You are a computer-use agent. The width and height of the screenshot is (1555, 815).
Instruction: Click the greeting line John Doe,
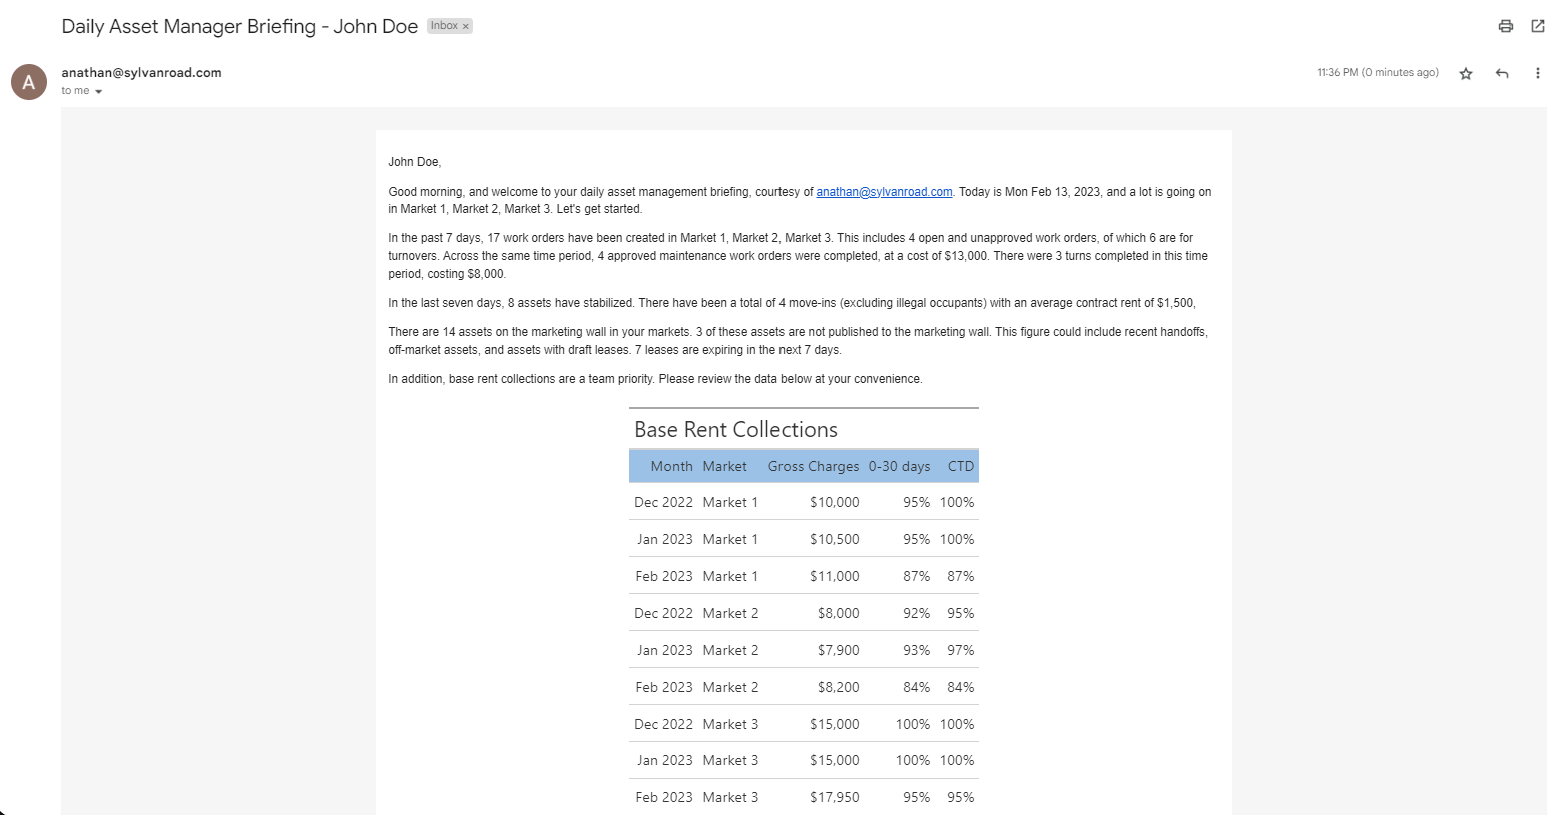pos(414,162)
